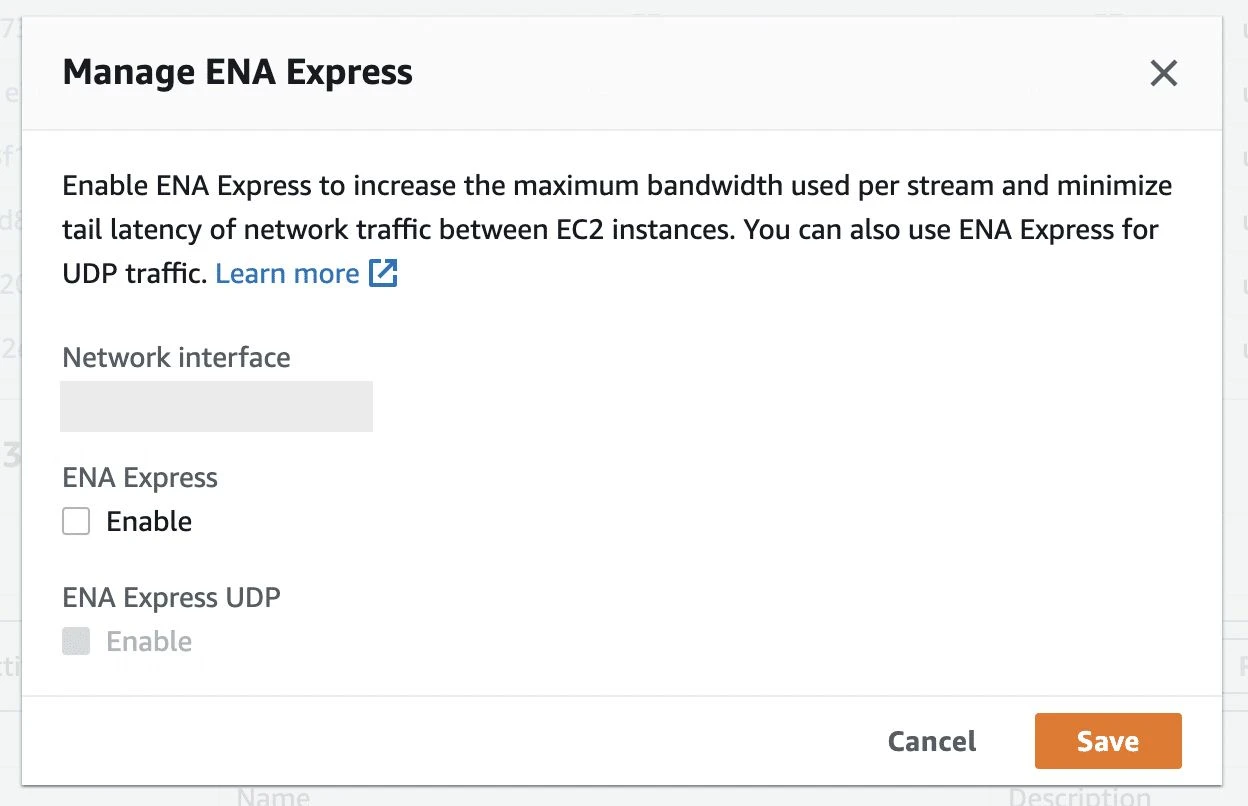Screen dimensions: 1248x806
Task: Select the external-launch icon in the description text
Action: [x=385, y=273]
